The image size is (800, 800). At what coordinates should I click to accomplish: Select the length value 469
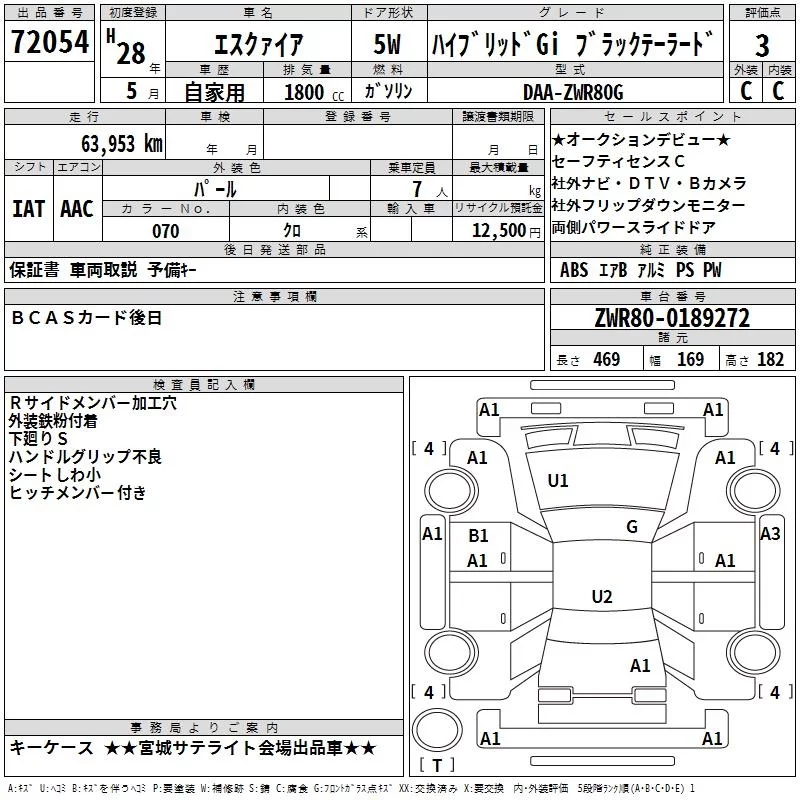[607, 359]
